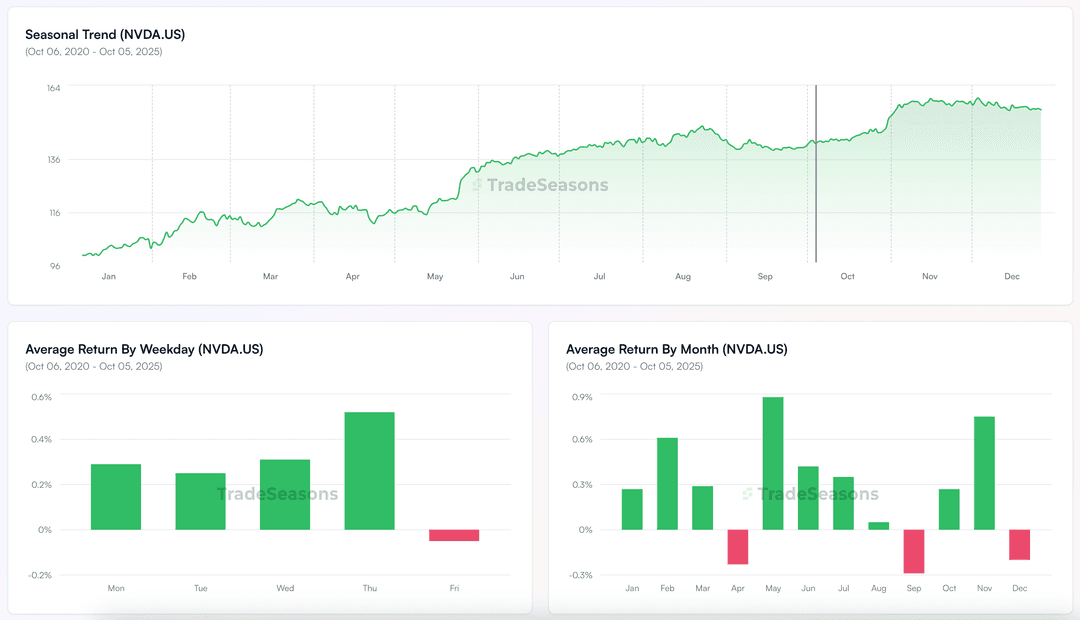Click the red Friday bar
1080x620 pixels.
point(454,535)
